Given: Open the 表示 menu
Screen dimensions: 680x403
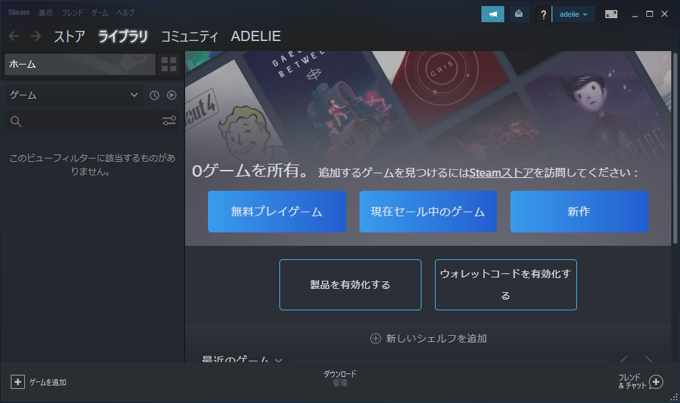Looking at the screenshot, I should [46, 13].
